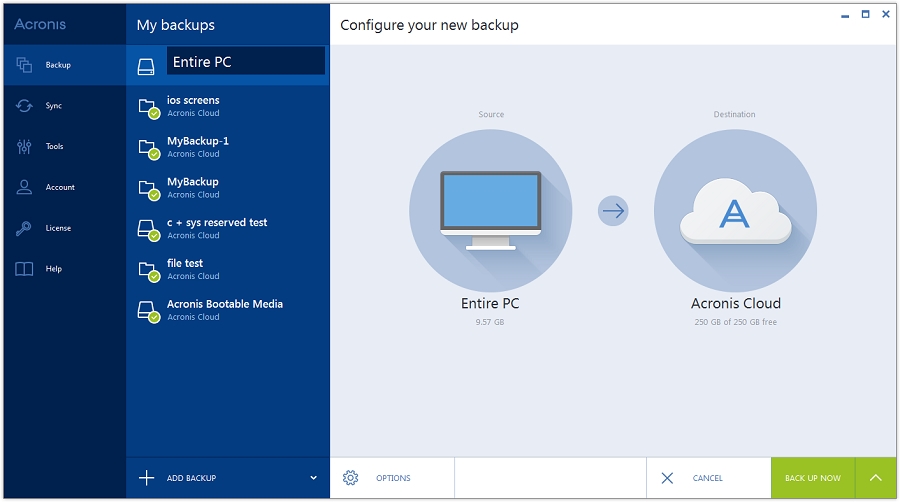Minimize the Acronis window

coord(845,15)
